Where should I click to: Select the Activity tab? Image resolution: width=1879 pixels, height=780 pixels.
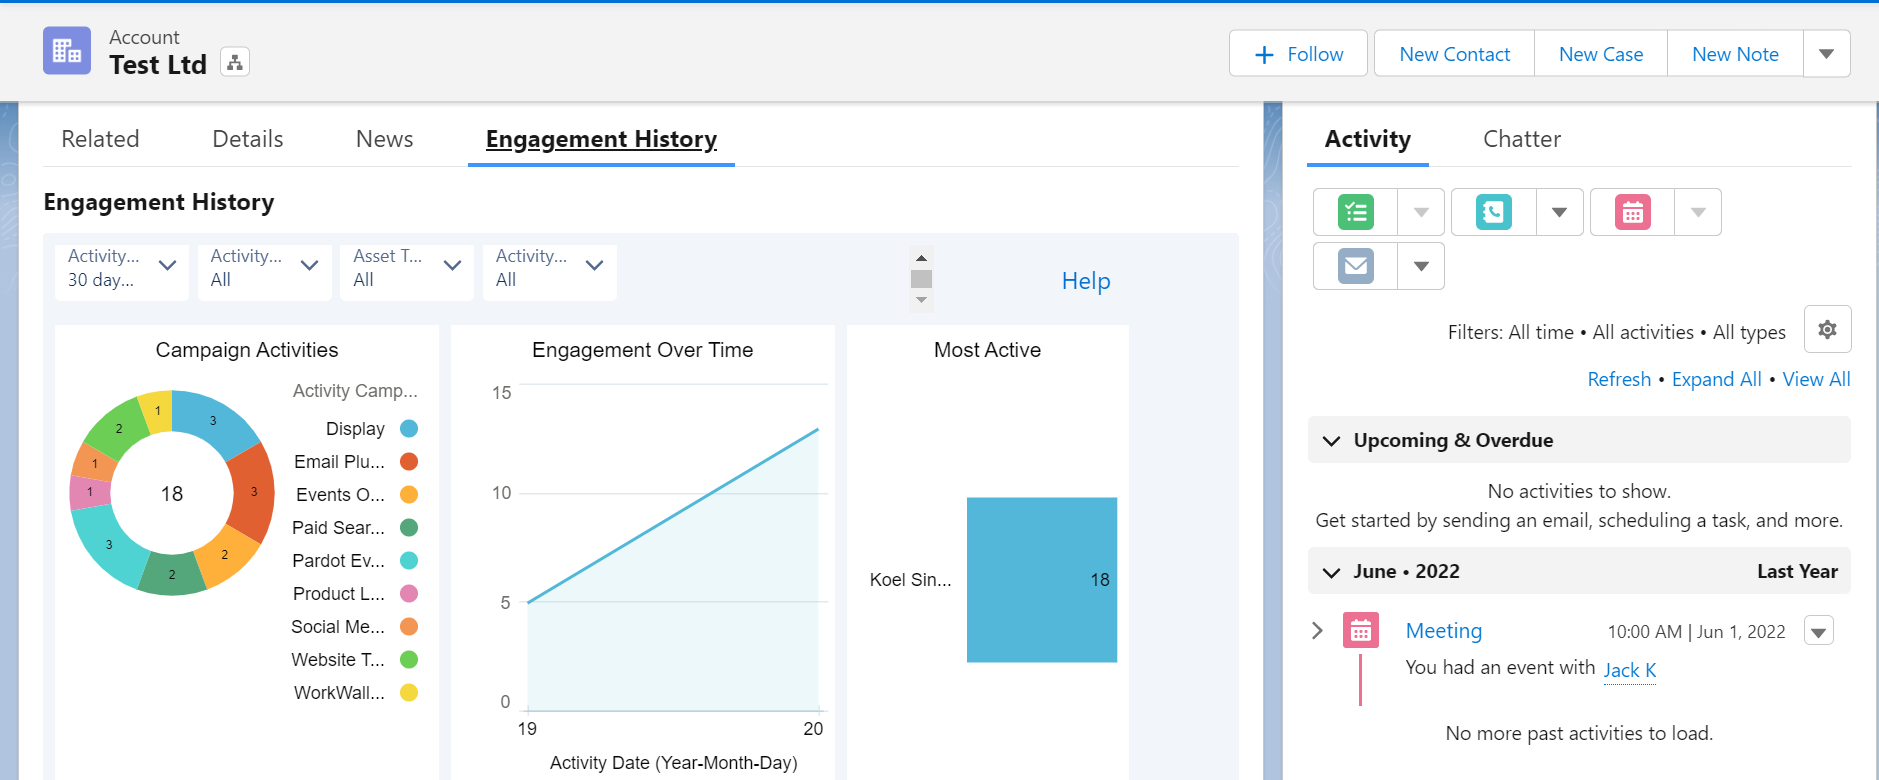(x=1367, y=139)
